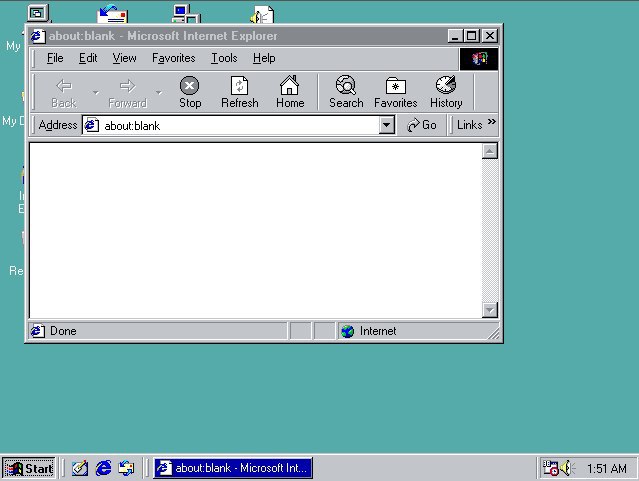
Task: Click the Show Desktop Quick Launch icon
Action: (x=80, y=468)
